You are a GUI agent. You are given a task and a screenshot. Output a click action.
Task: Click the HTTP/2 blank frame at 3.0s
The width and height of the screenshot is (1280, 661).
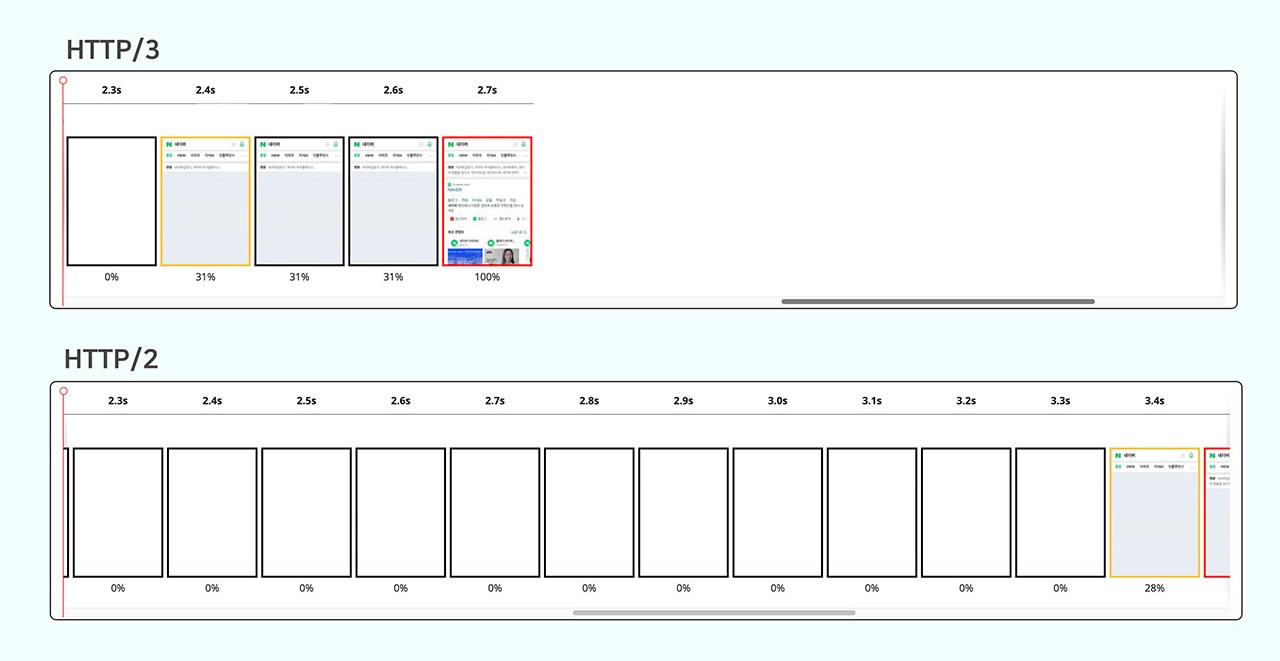(x=777, y=512)
